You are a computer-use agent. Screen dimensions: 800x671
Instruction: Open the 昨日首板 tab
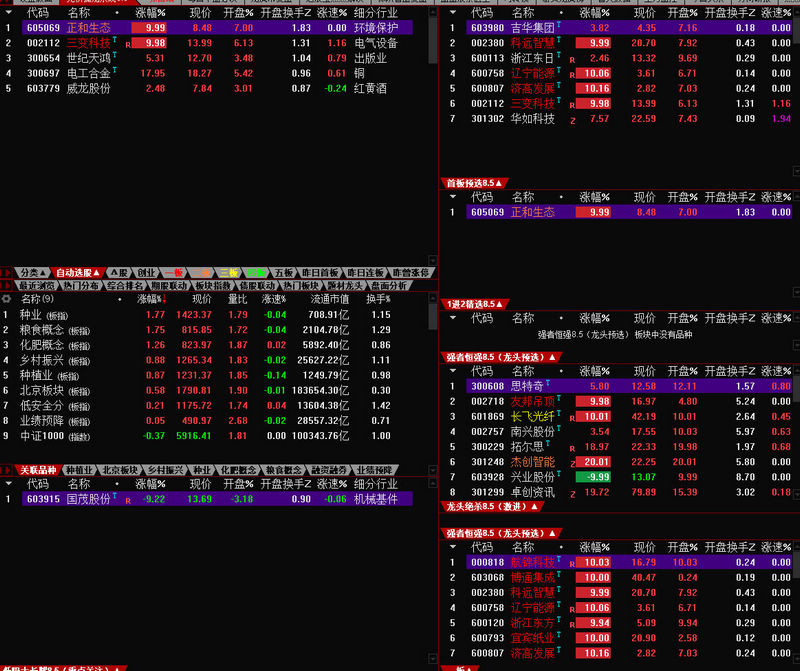[x=320, y=273]
